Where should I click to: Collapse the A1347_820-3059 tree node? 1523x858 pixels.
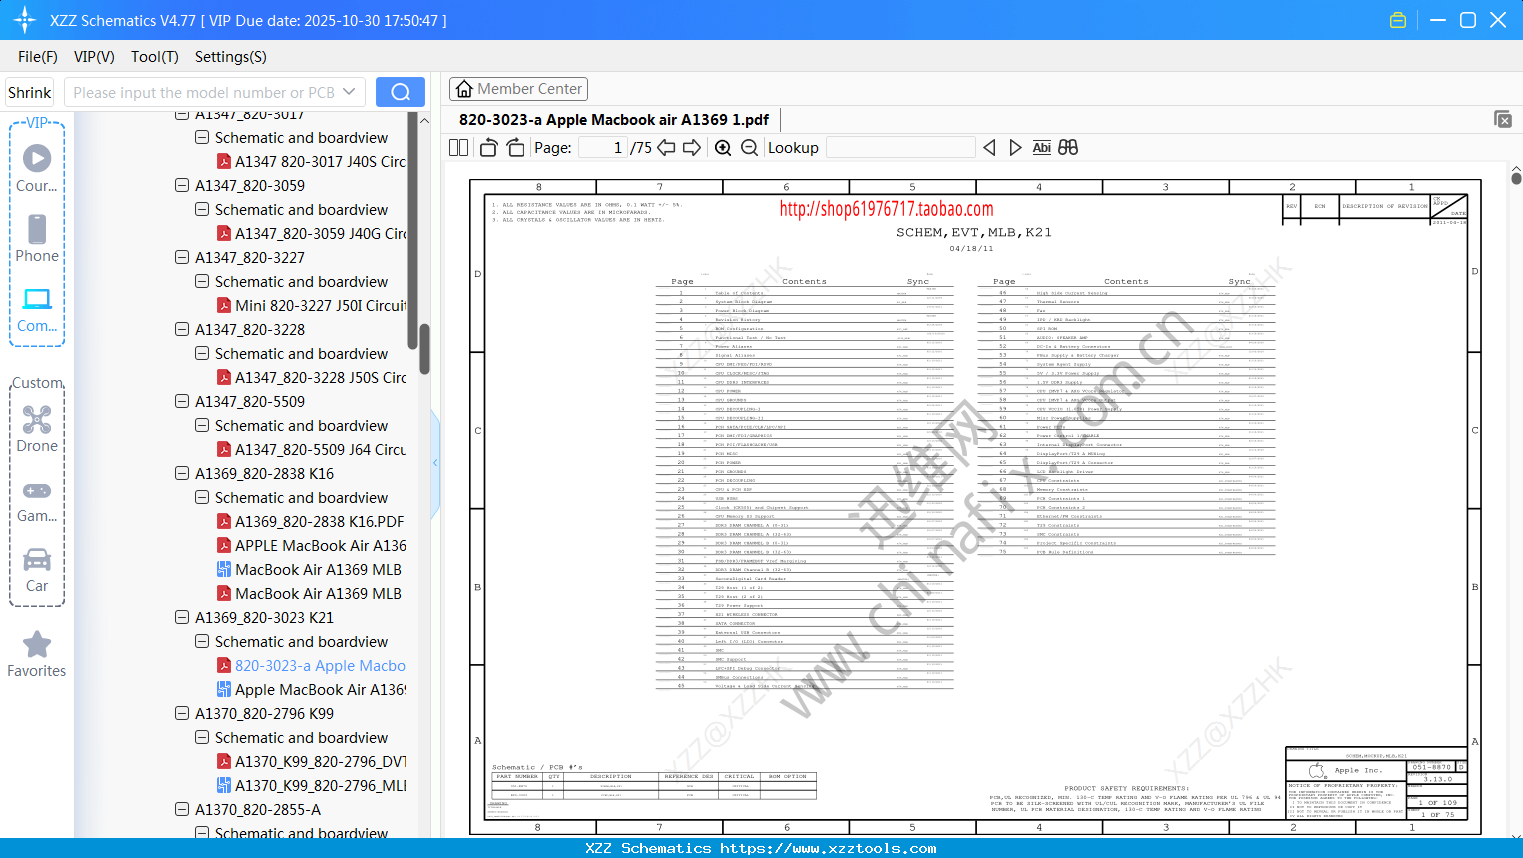(x=182, y=185)
